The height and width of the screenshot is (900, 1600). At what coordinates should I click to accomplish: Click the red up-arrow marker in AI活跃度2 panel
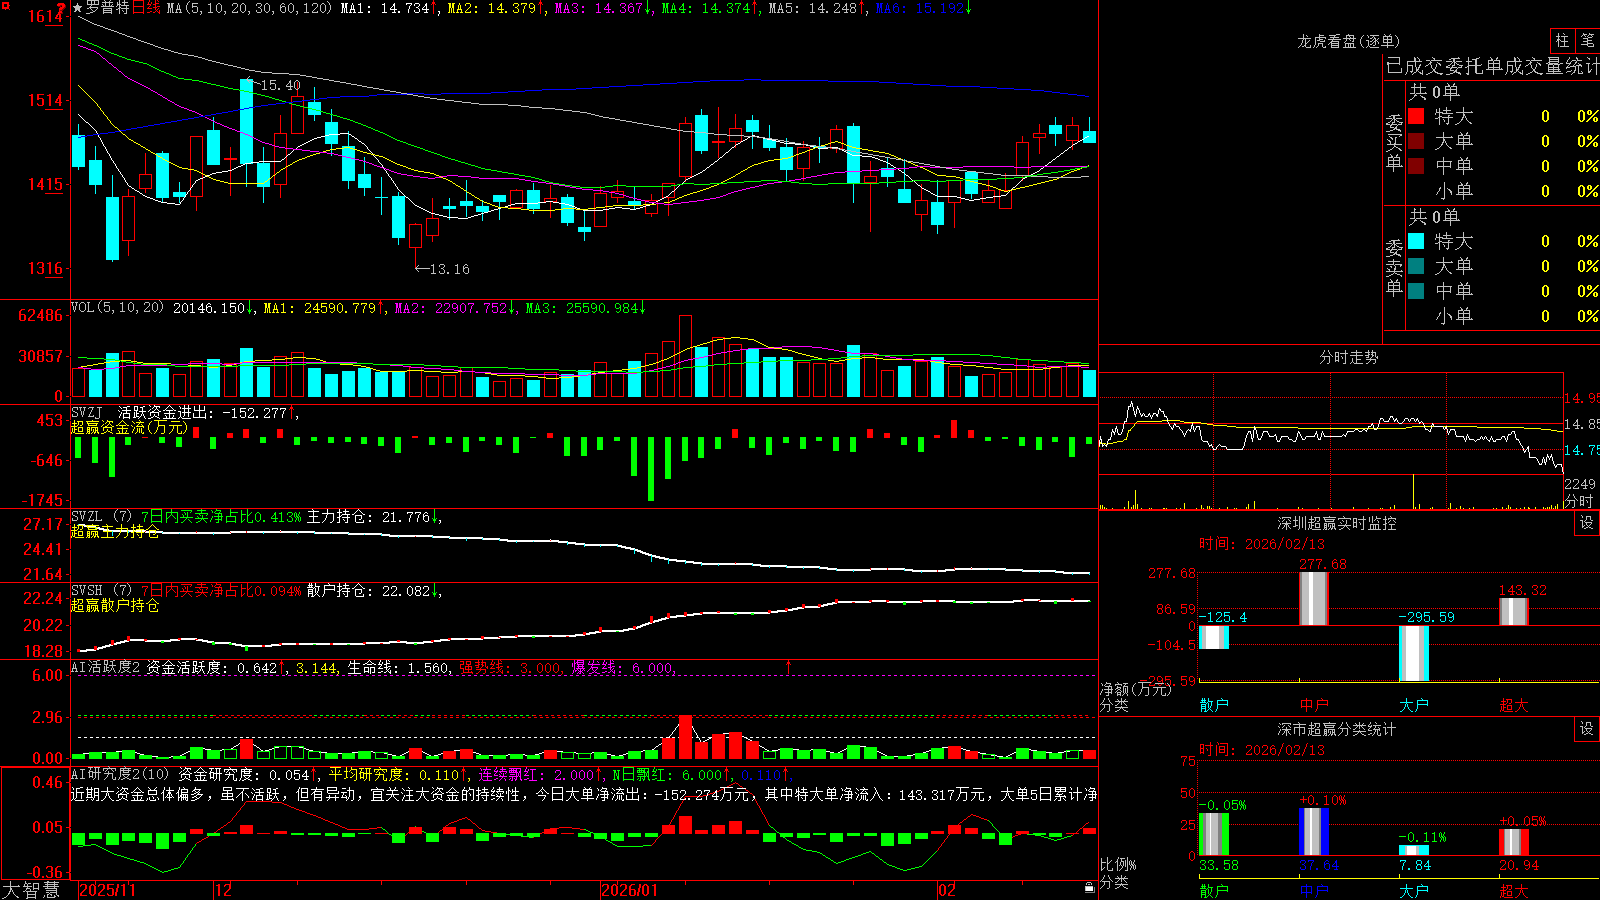click(x=789, y=666)
